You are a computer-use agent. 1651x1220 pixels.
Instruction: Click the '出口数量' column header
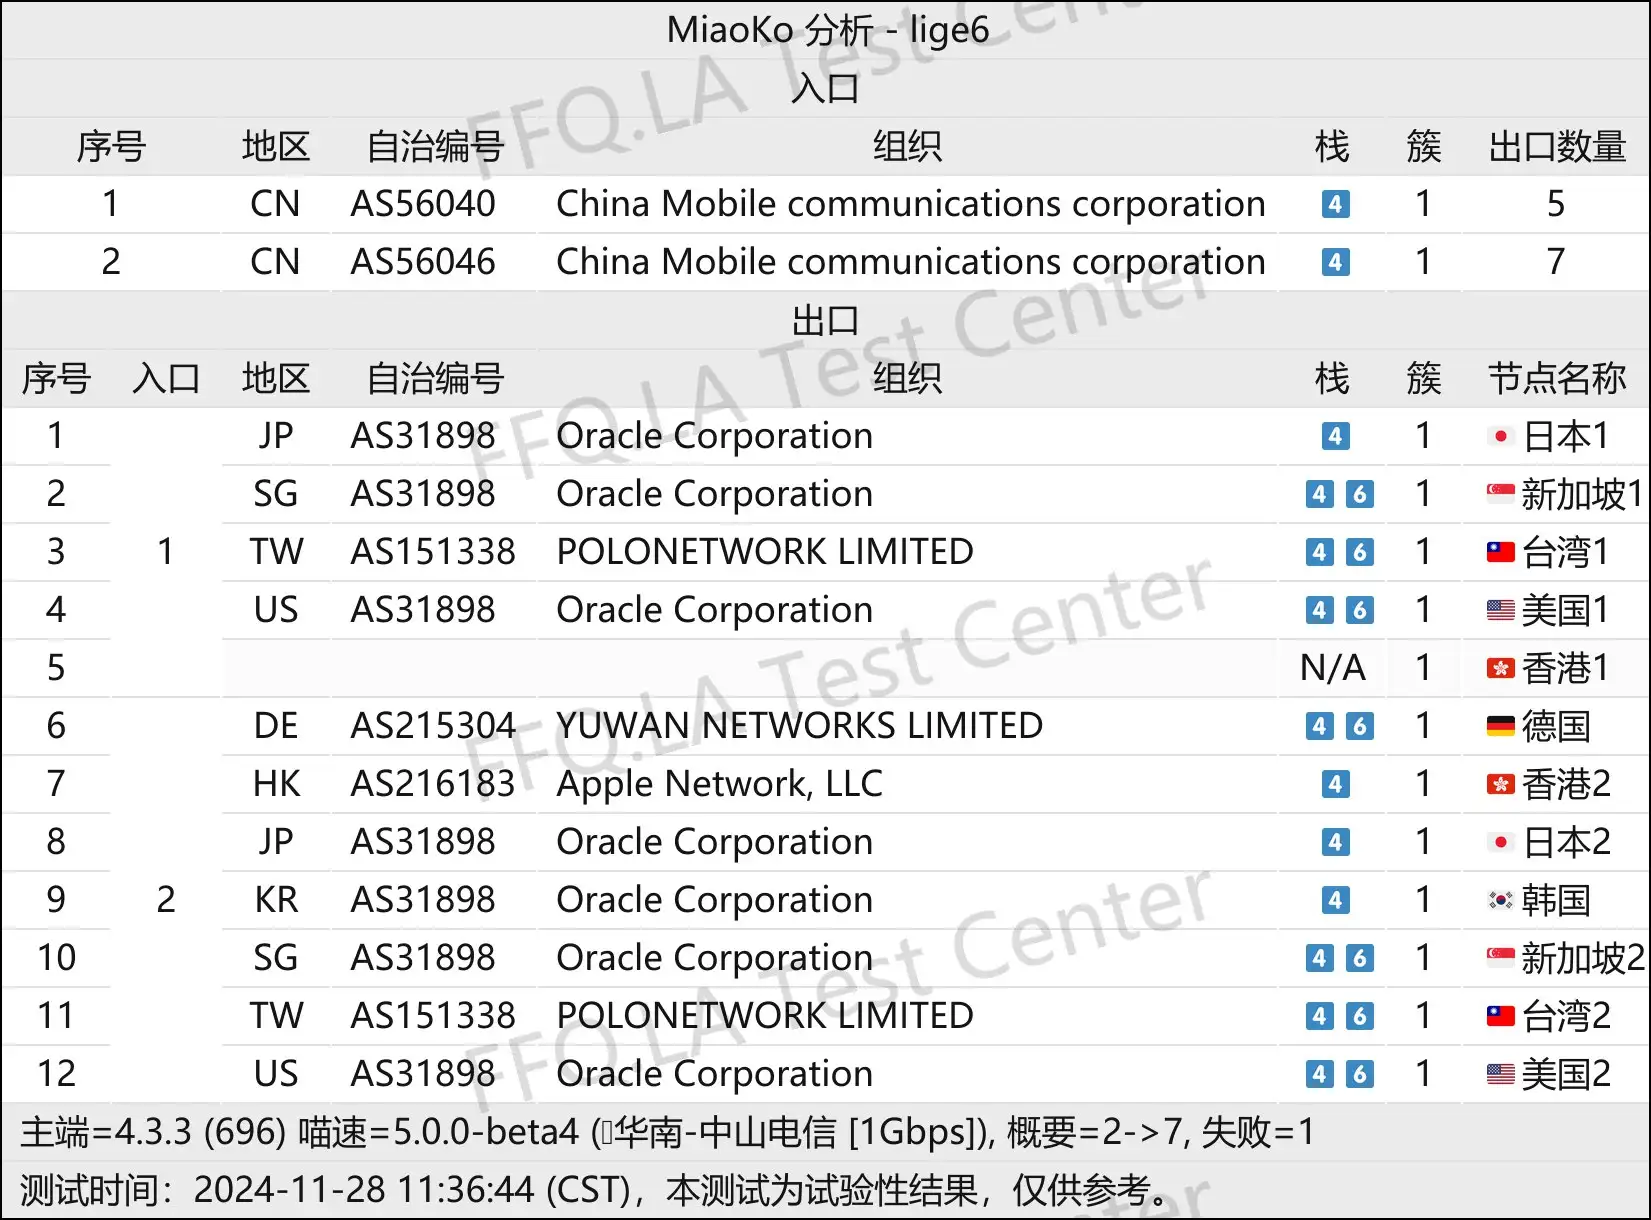click(1556, 146)
